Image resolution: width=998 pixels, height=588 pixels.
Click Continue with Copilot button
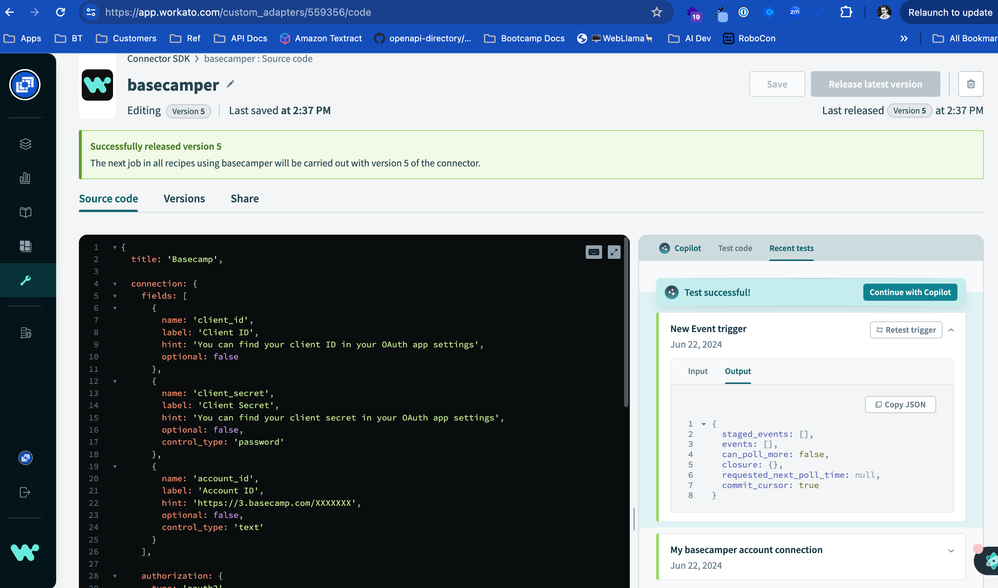click(909, 292)
